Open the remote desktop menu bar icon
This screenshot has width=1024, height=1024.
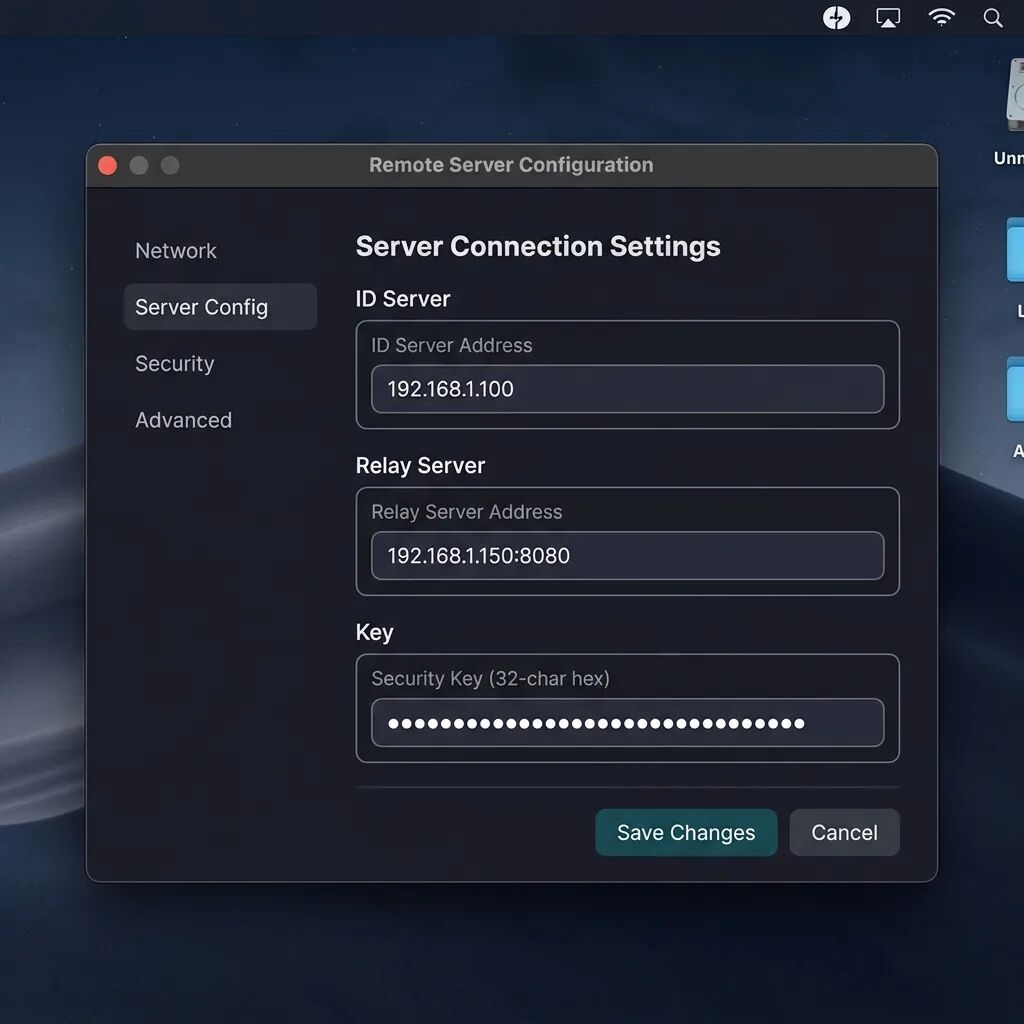click(x=837, y=18)
